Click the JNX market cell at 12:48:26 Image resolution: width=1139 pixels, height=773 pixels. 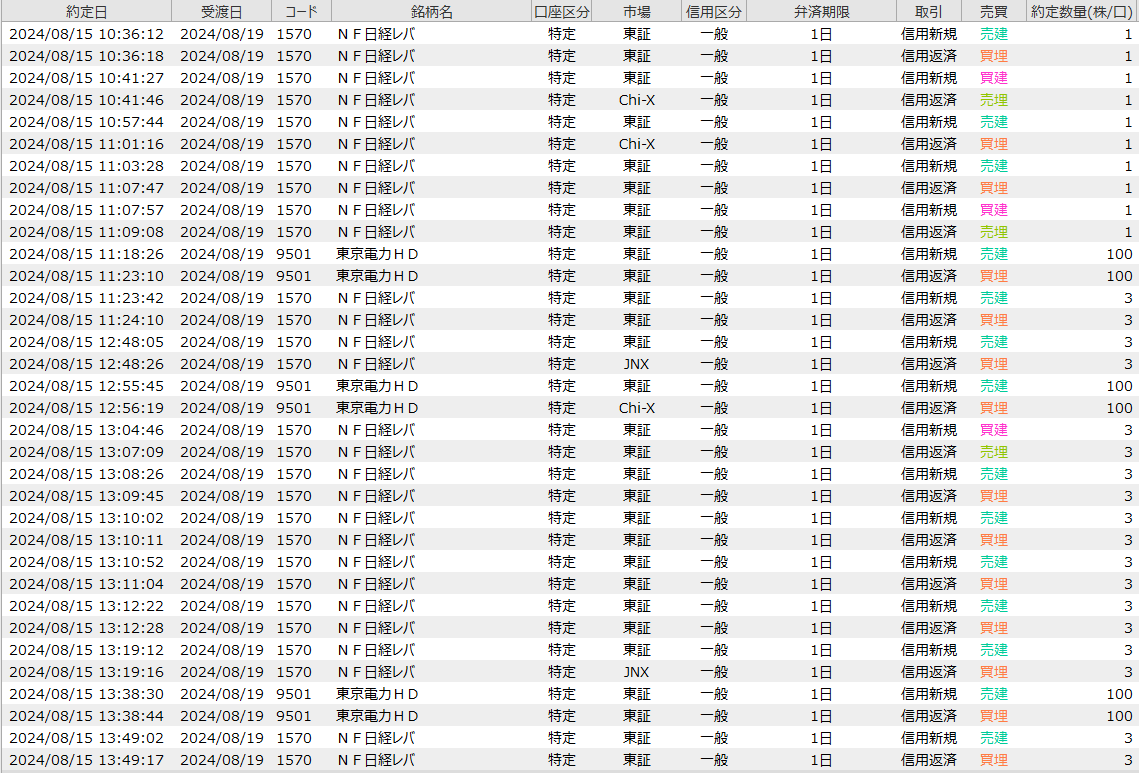(636, 364)
